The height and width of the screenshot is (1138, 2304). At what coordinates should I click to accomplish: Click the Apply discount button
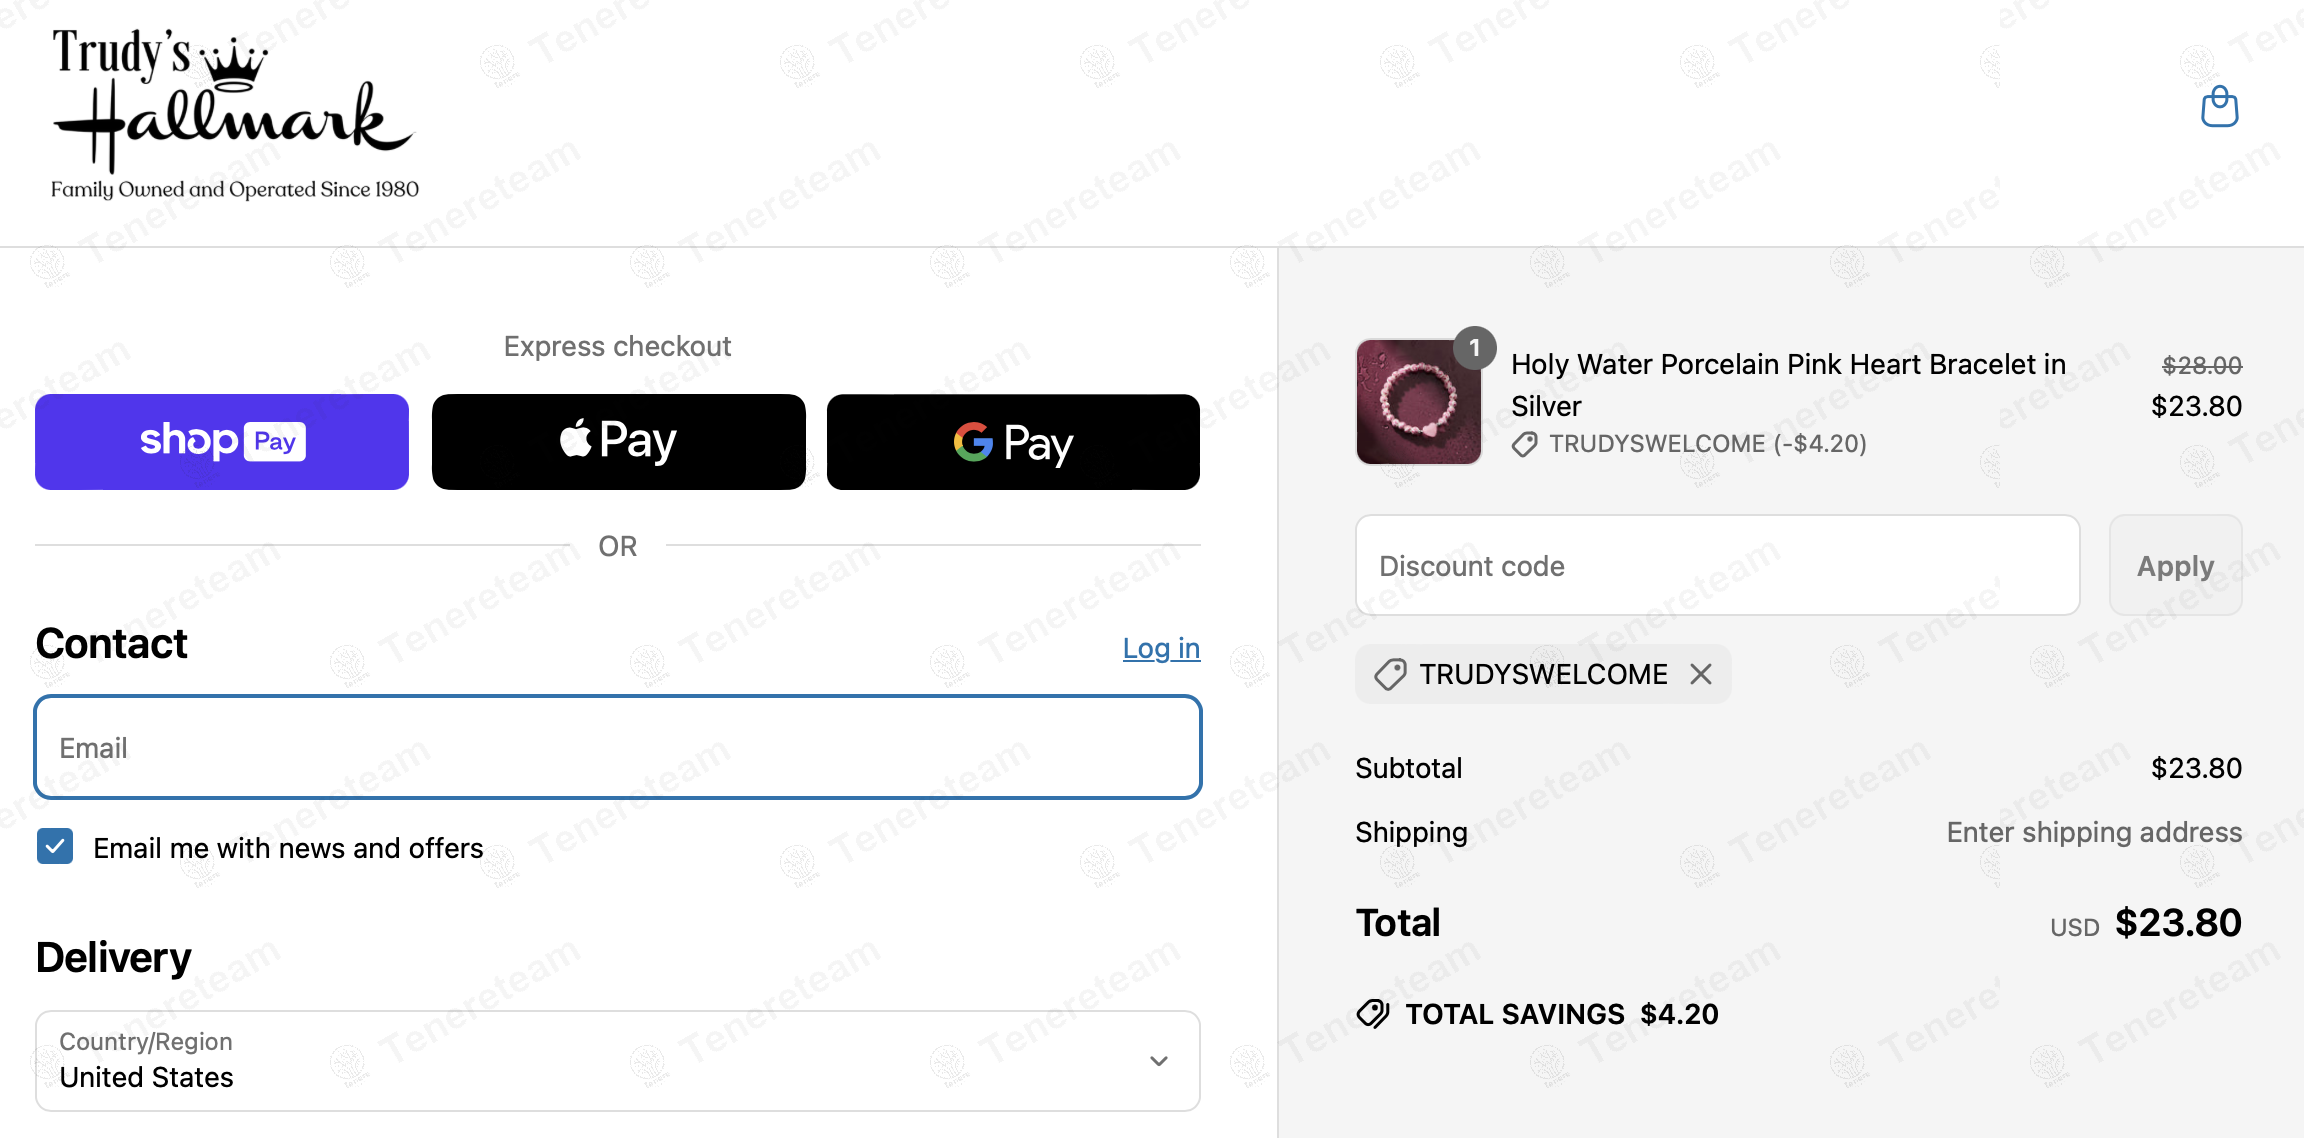[2175, 566]
